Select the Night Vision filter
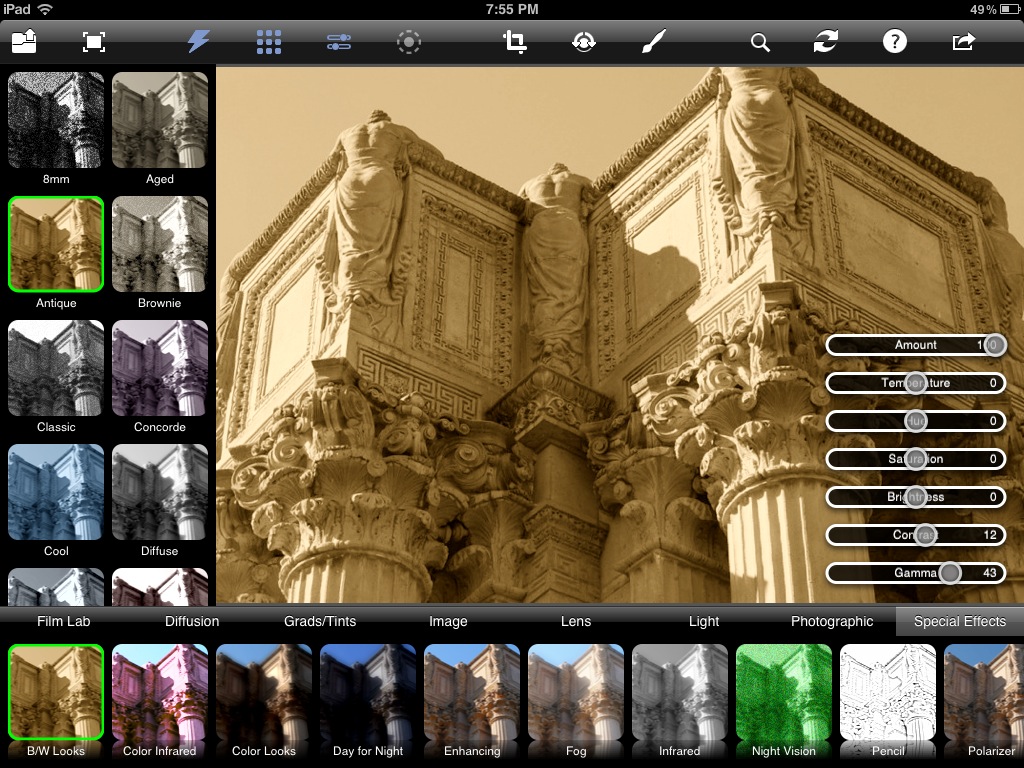The image size is (1024, 768). click(784, 692)
